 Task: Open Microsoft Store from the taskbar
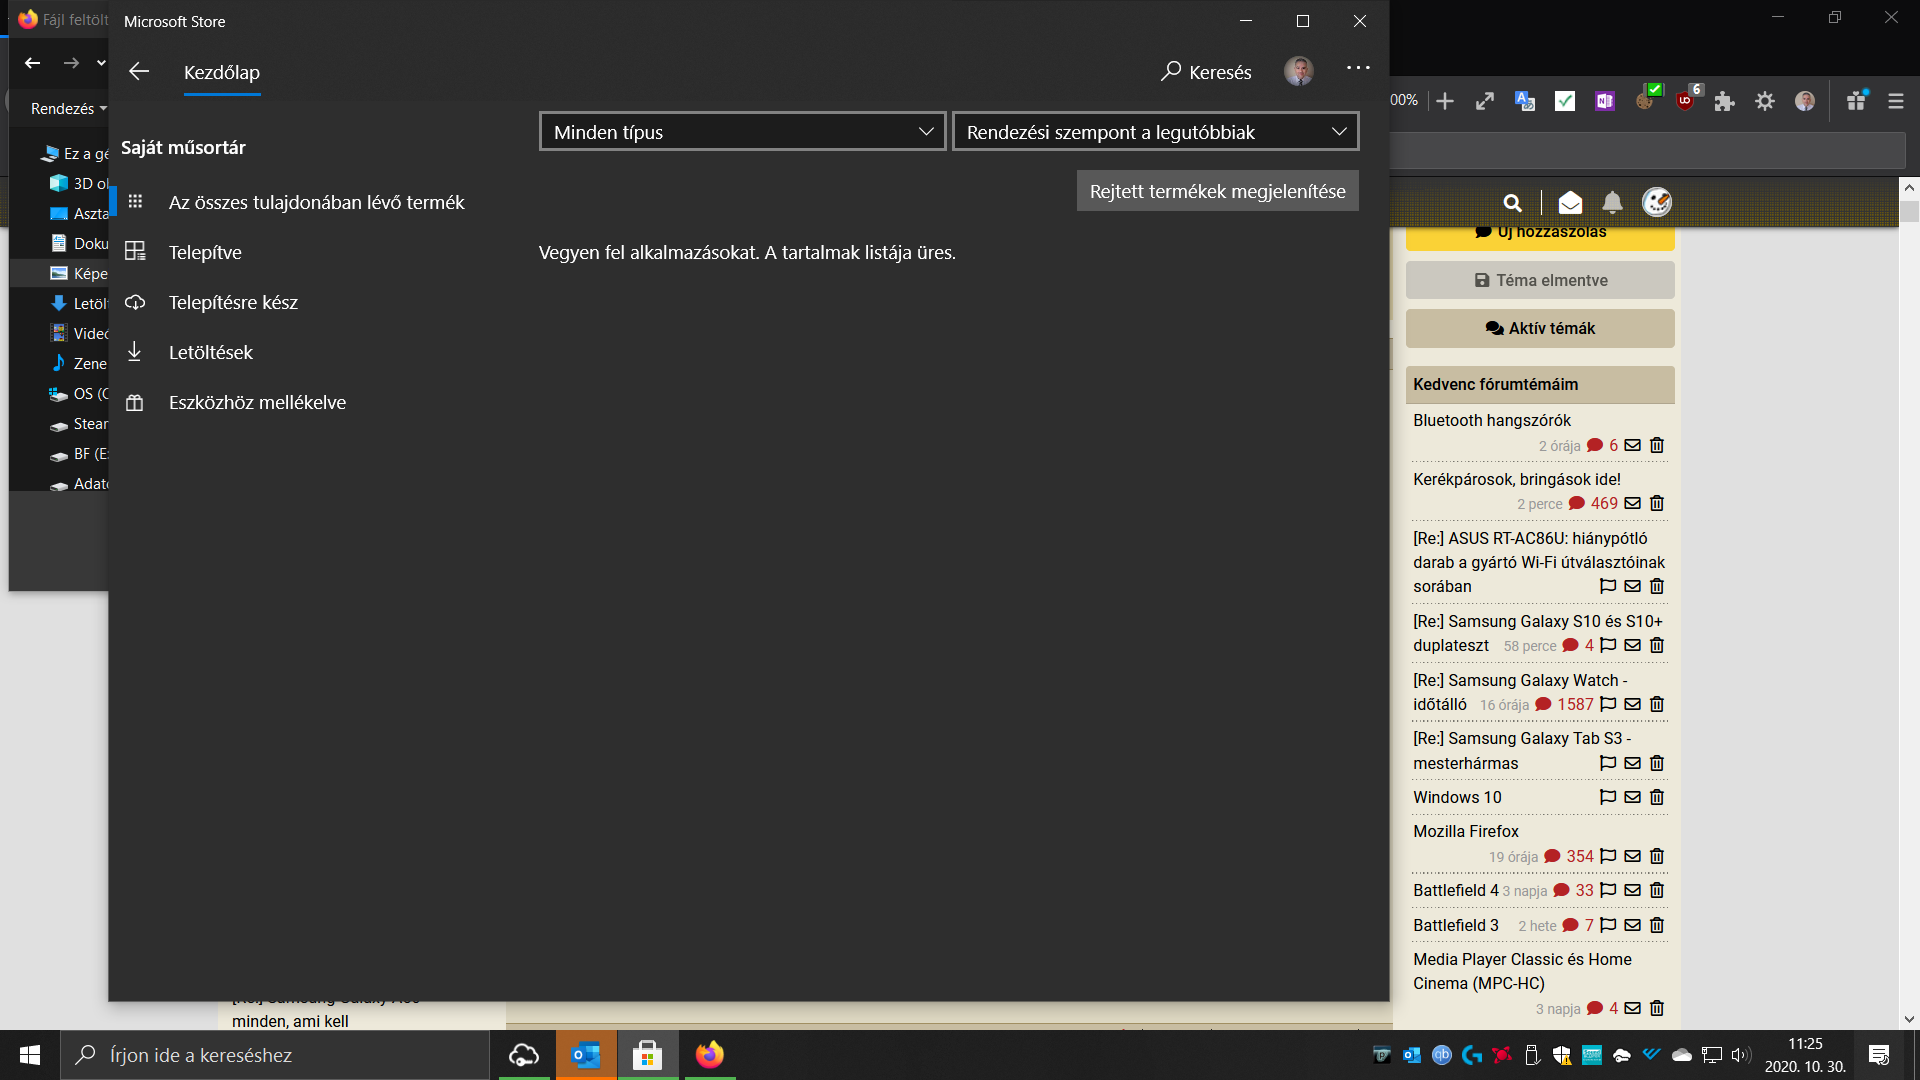click(x=648, y=1055)
